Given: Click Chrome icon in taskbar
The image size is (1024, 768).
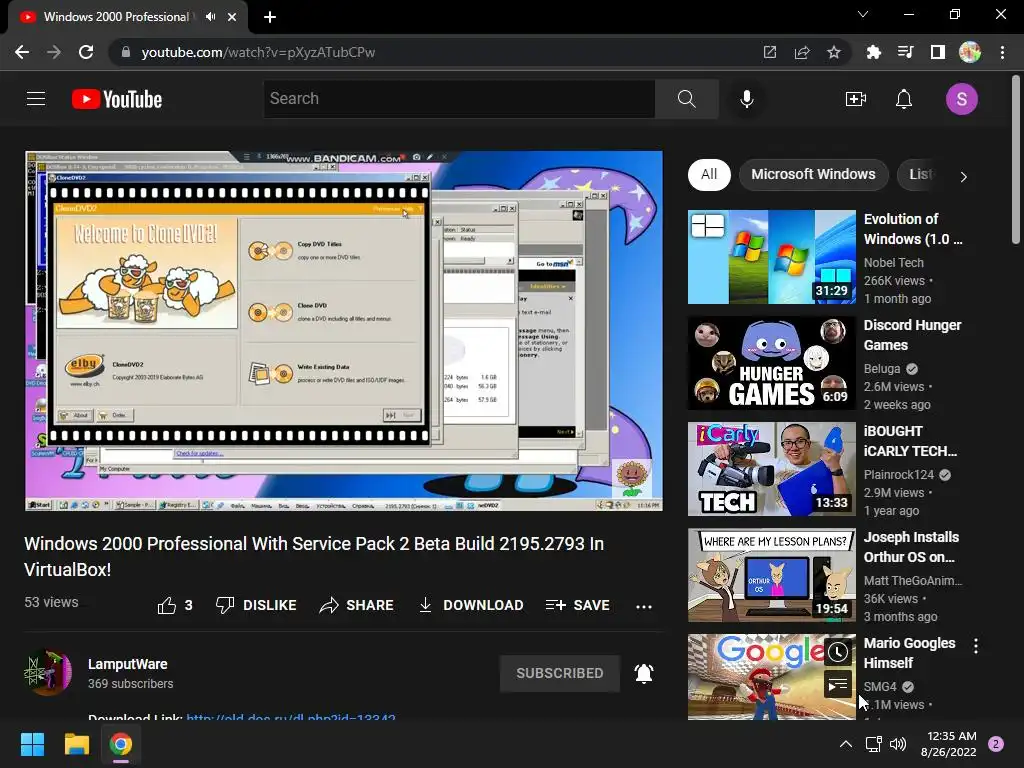Looking at the screenshot, I should (121, 744).
